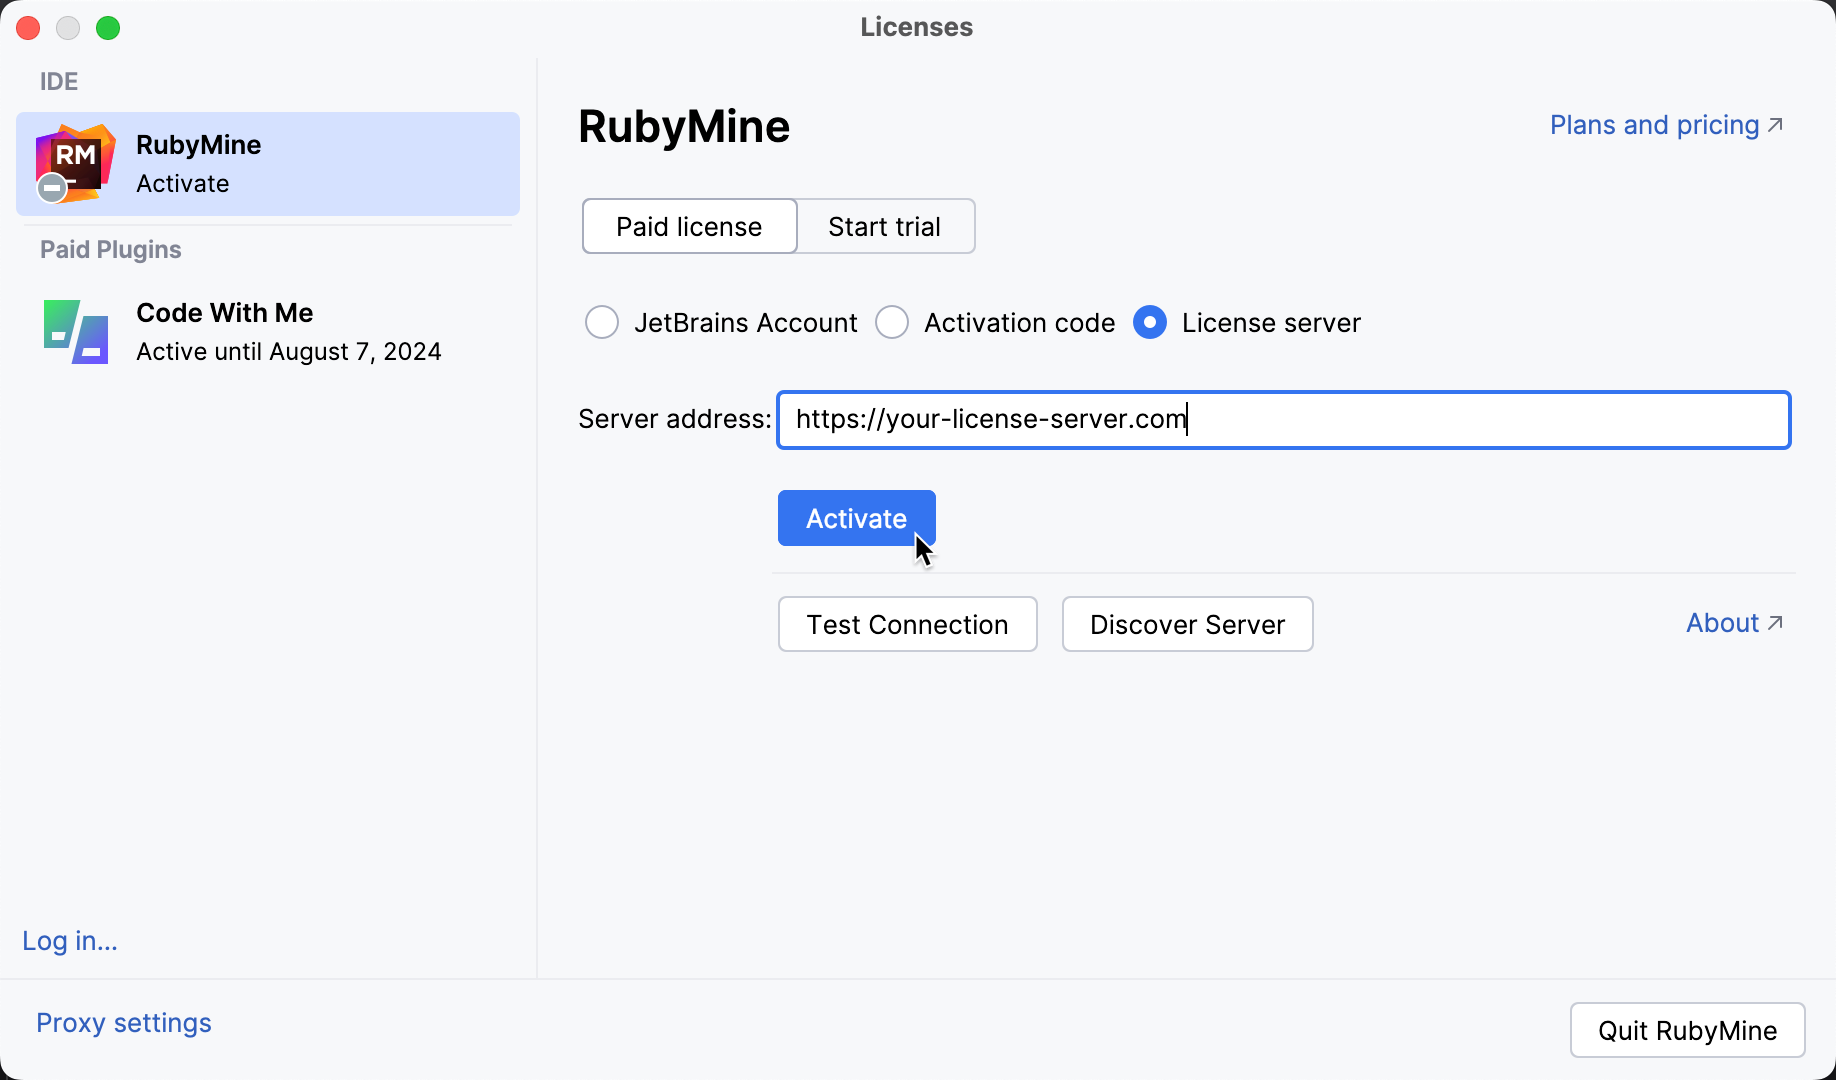Click Quit RubyMine

(x=1687, y=1030)
